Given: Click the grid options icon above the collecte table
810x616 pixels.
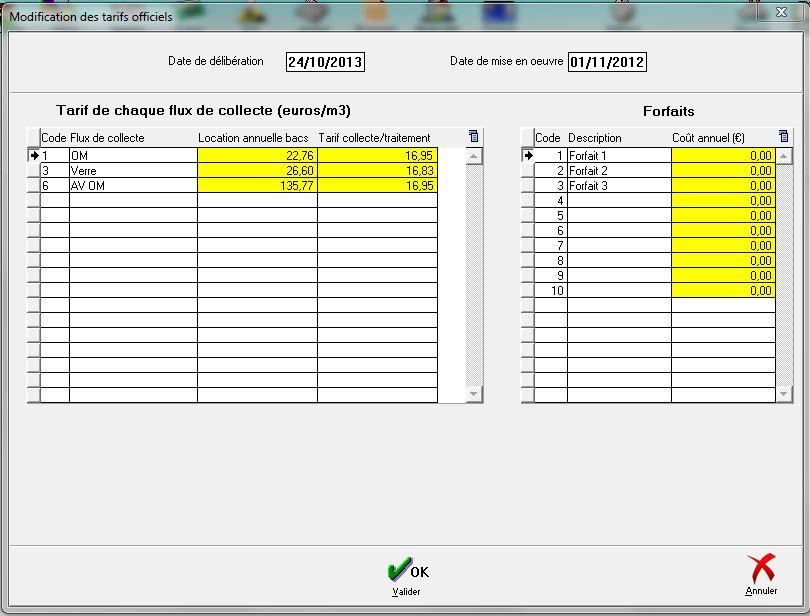Looking at the screenshot, I should 474,137.
